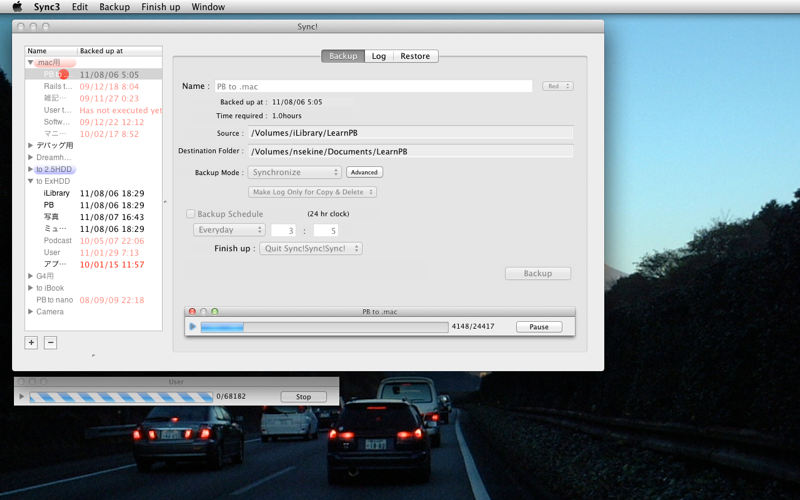Enable the Backup Schedule checkbox
This screenshot has height=500, width=800.
click(x=190, y=214)
